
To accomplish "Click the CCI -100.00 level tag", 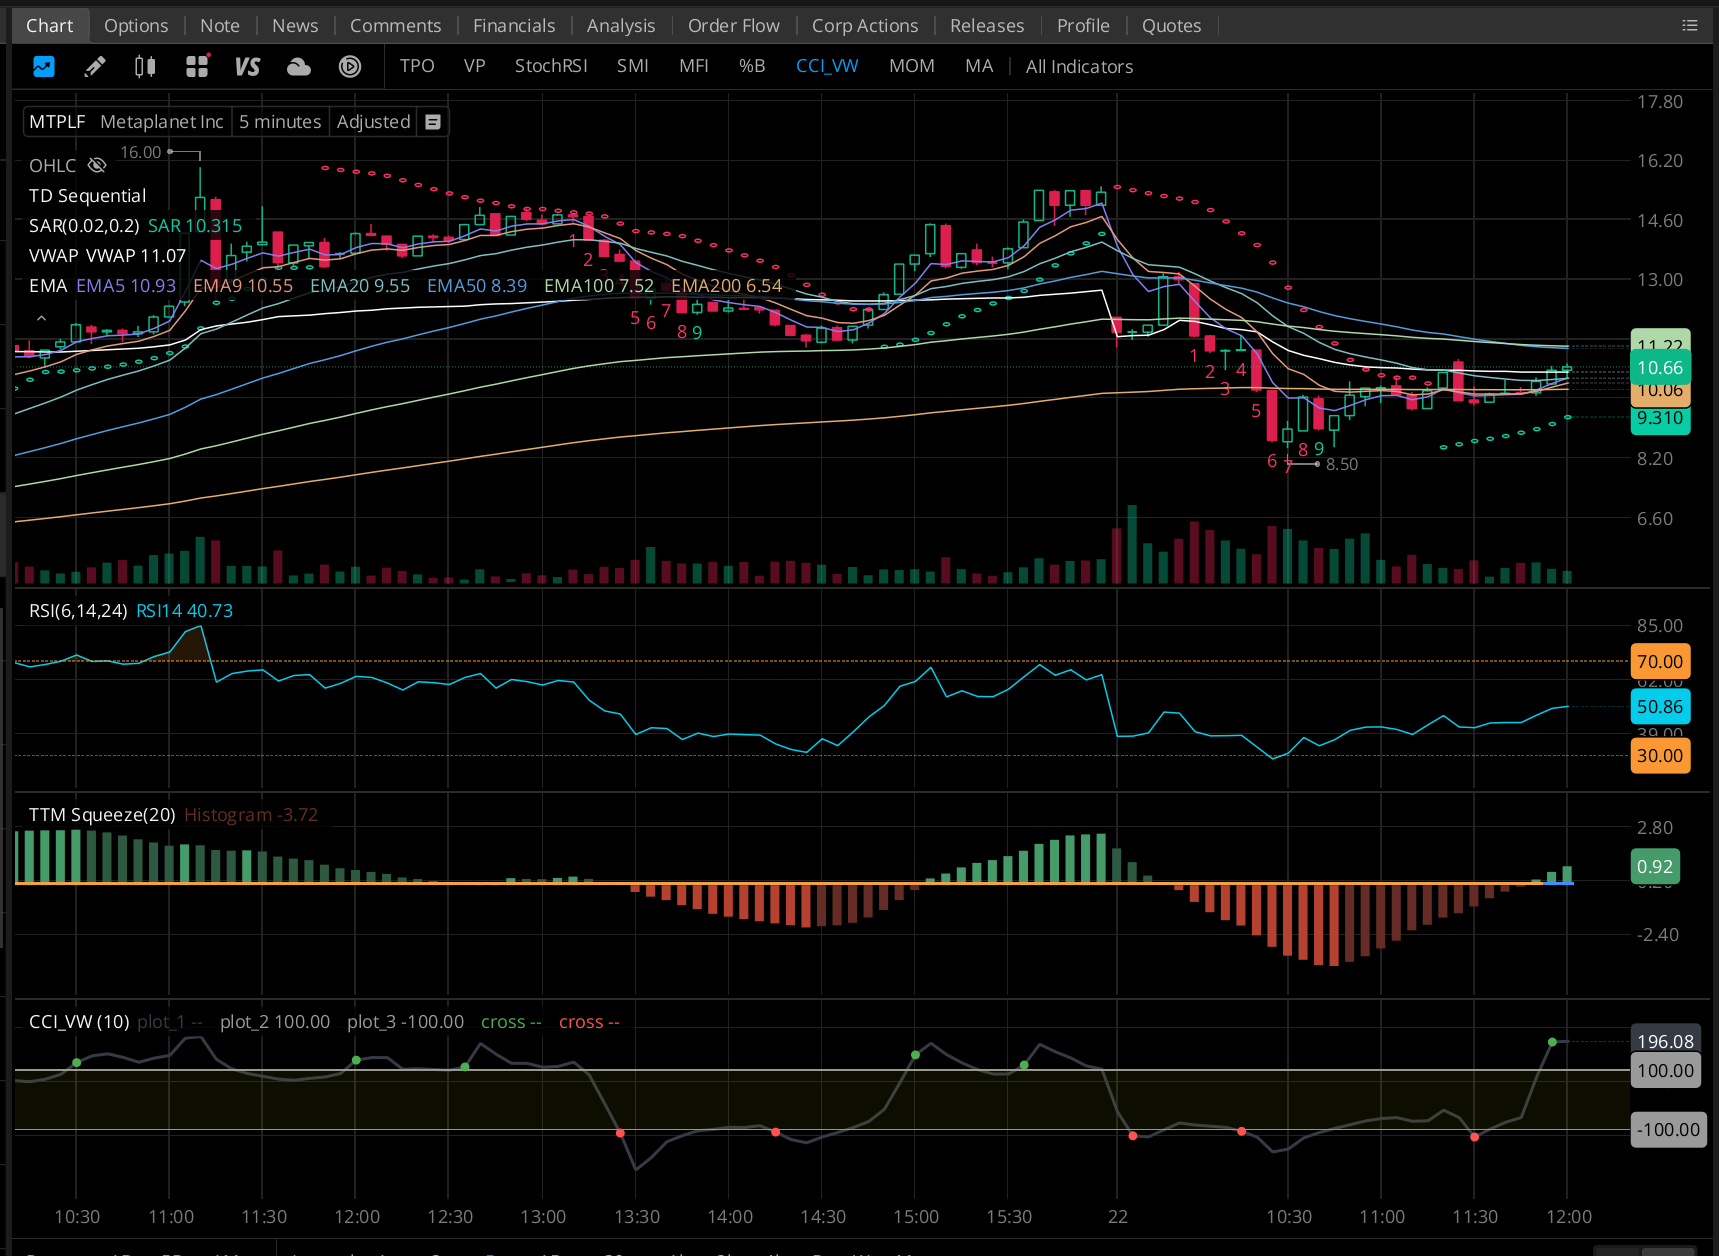I will click(1668, 1130).
